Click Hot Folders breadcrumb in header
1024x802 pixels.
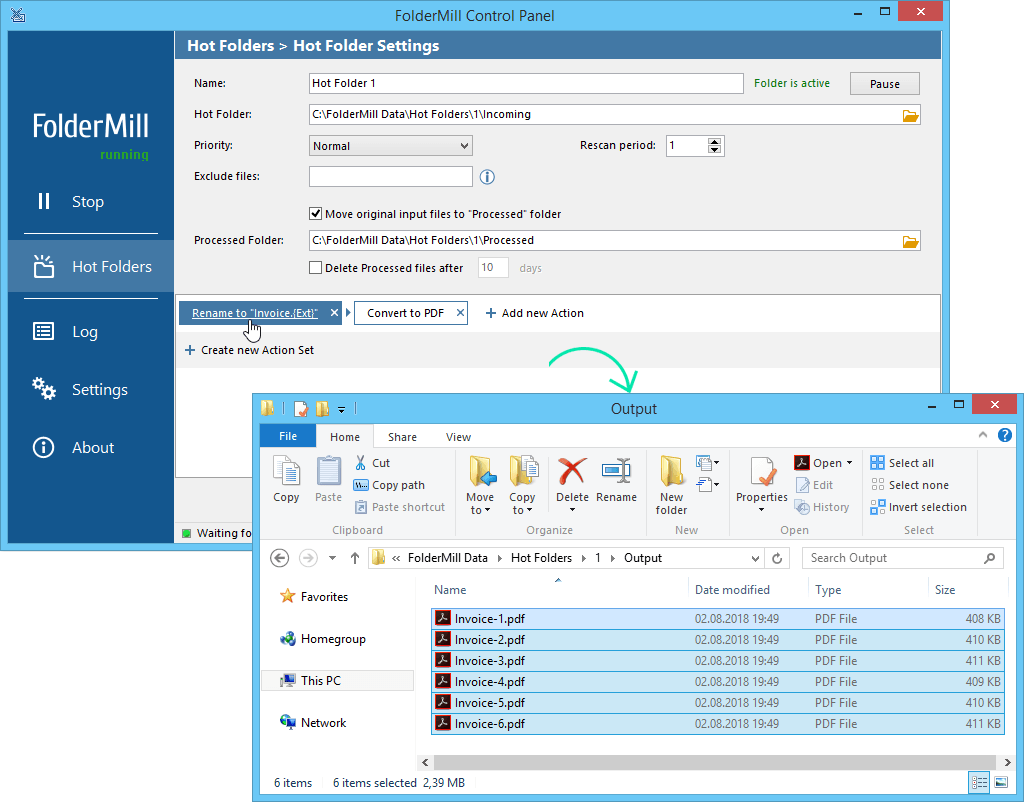(x=231, y=46)
